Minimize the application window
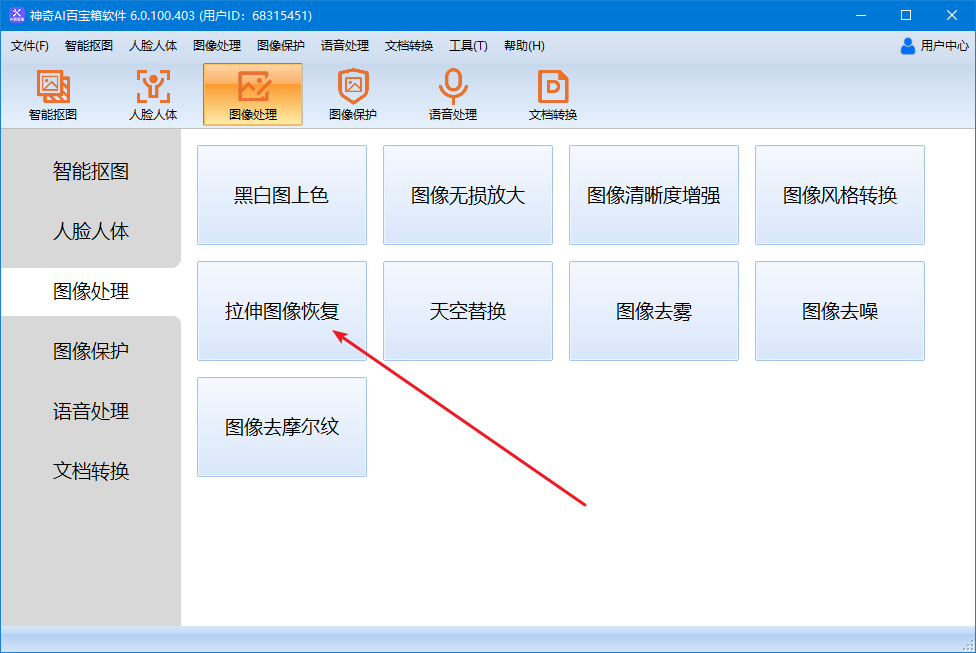Screen dimensions: 976x653 861,15
